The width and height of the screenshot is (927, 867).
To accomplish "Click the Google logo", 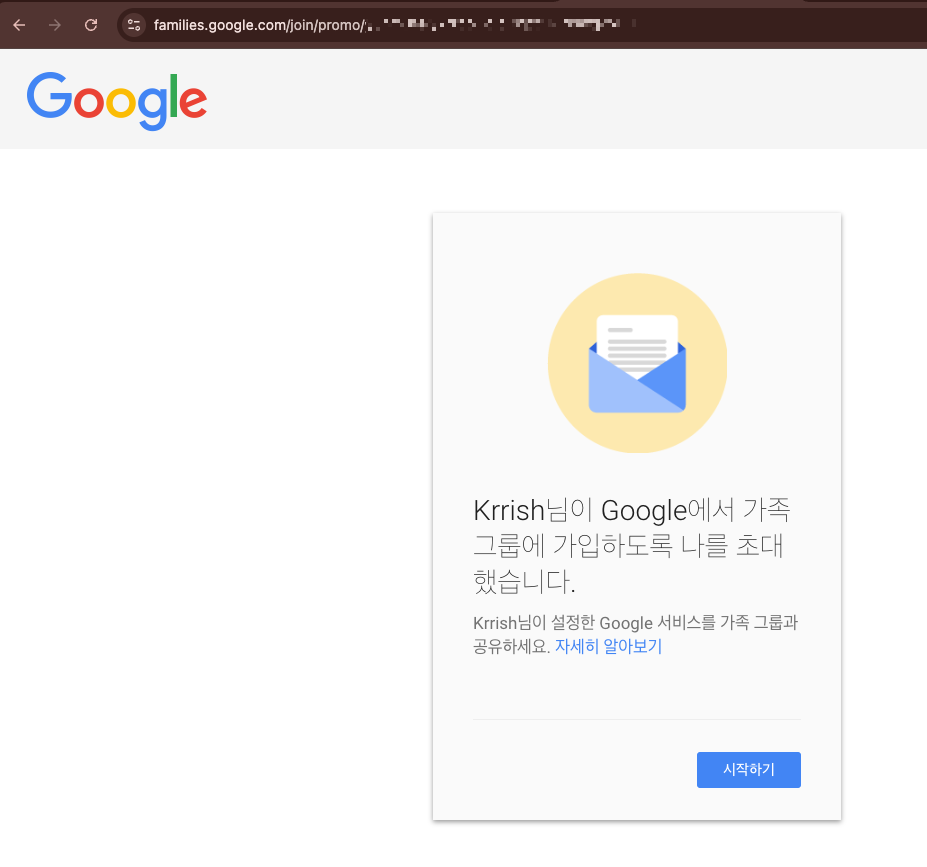I will pyautogui.click(x=117, y=100).
